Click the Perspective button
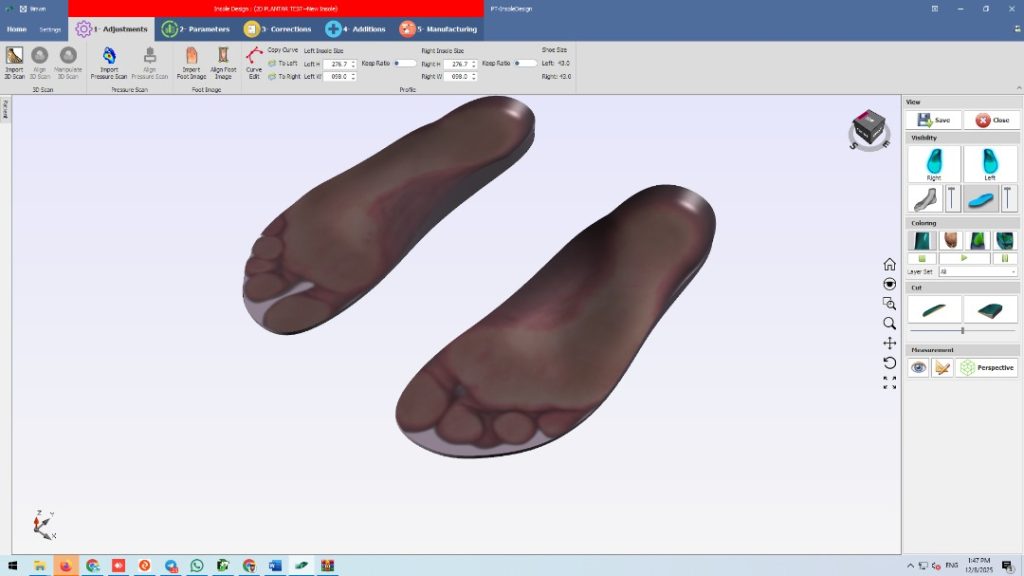Viewport: 1024px width, 576px height. 987,367
